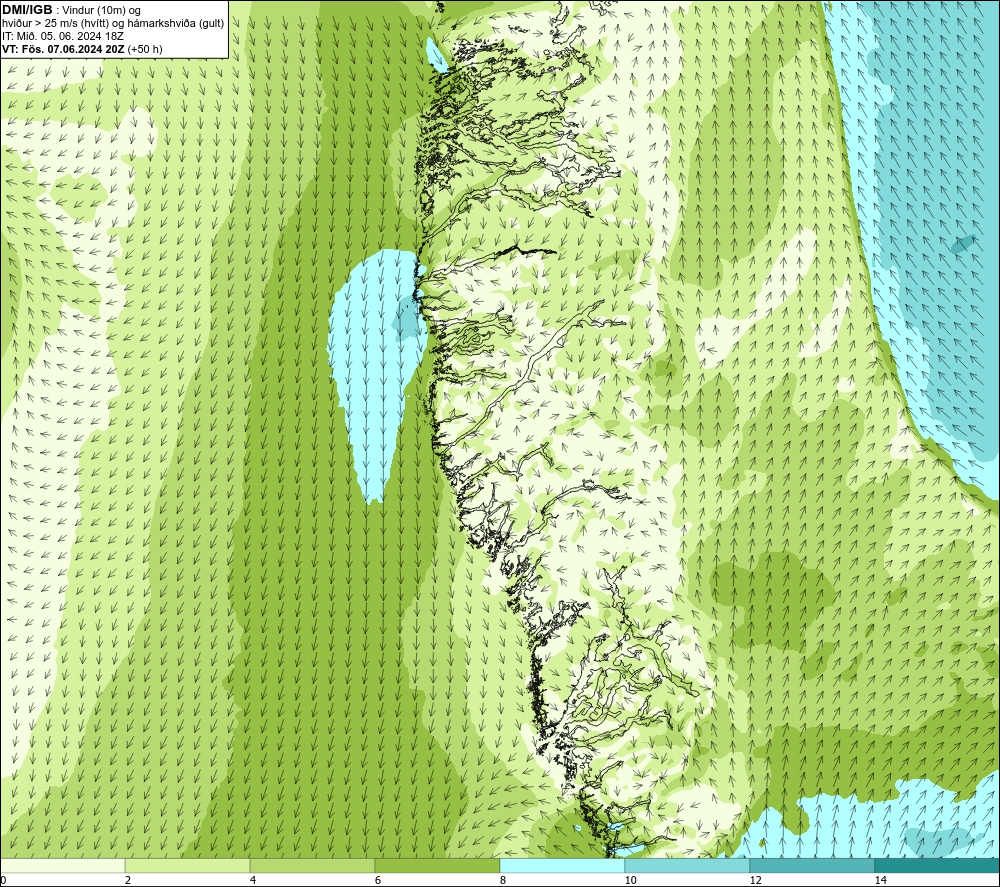Click the 8–10 m/s light cyan legend swatch
This screenshot has height=887, width=1000.
tap(562, 865)
